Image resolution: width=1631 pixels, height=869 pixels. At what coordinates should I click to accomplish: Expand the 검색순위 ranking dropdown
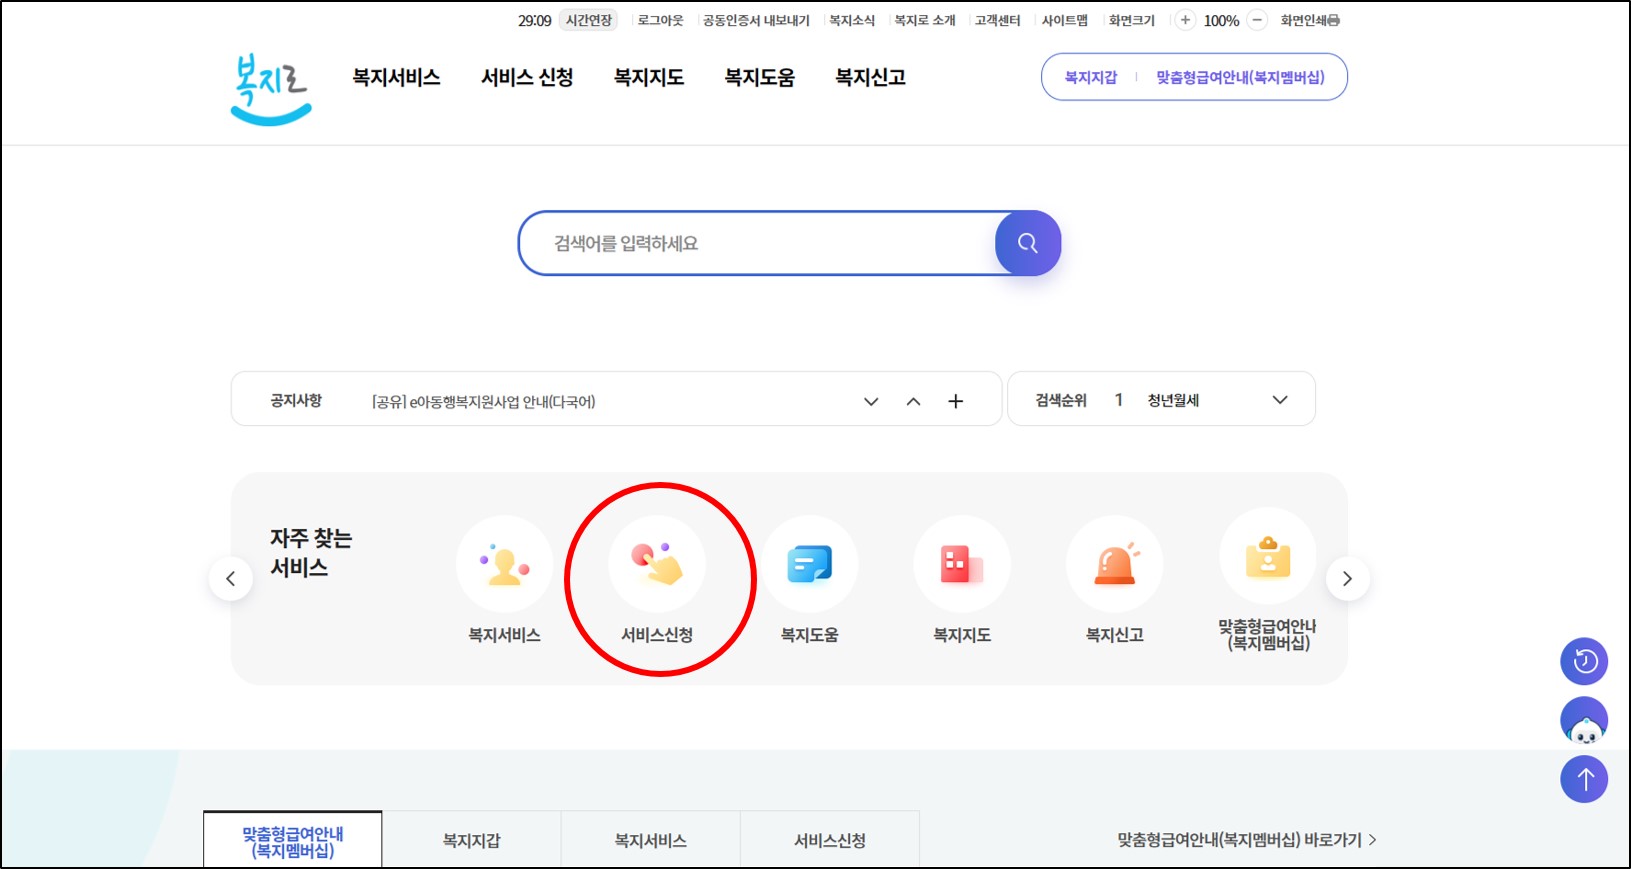(x=1280, y=400)
